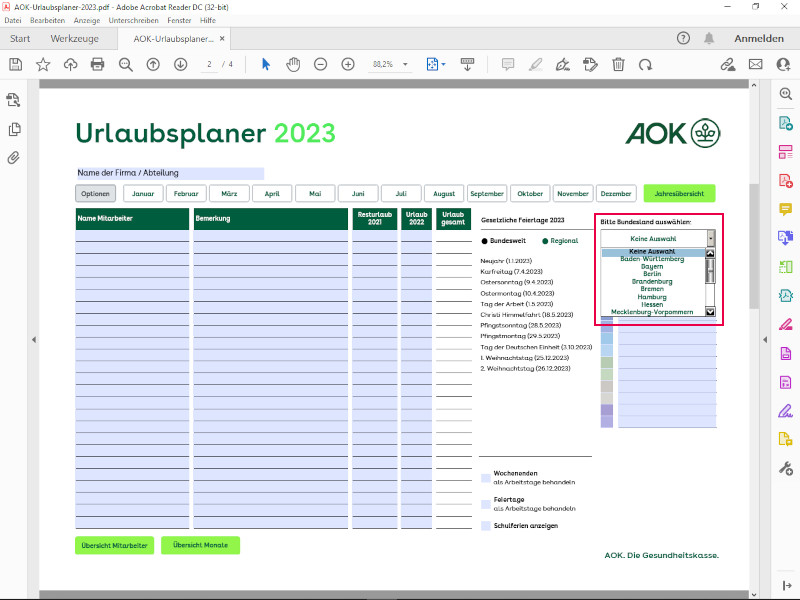Add document to favorites with star icon
This screenshot has height=600, width=800.
coord(43,64)
